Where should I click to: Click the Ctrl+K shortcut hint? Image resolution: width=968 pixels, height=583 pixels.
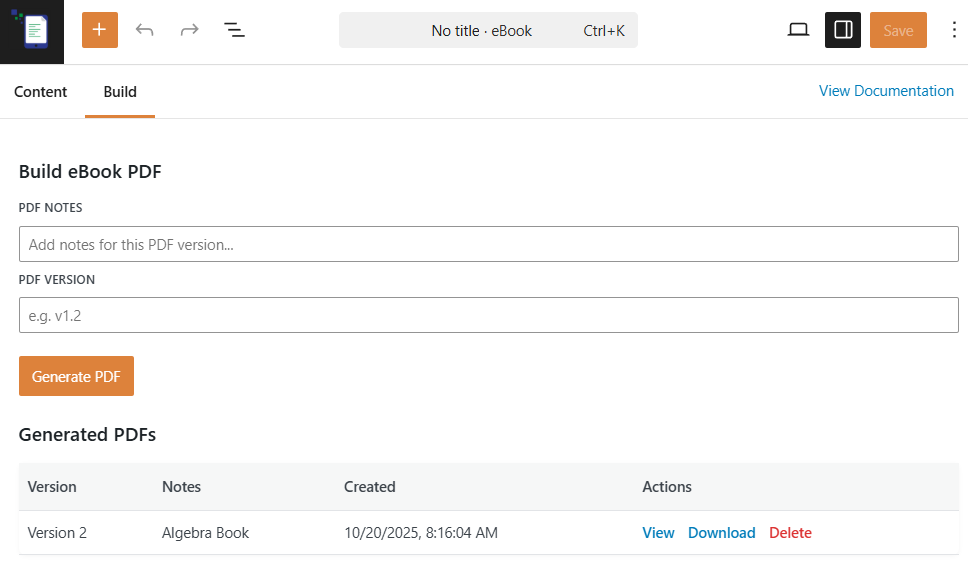point(604,31)
